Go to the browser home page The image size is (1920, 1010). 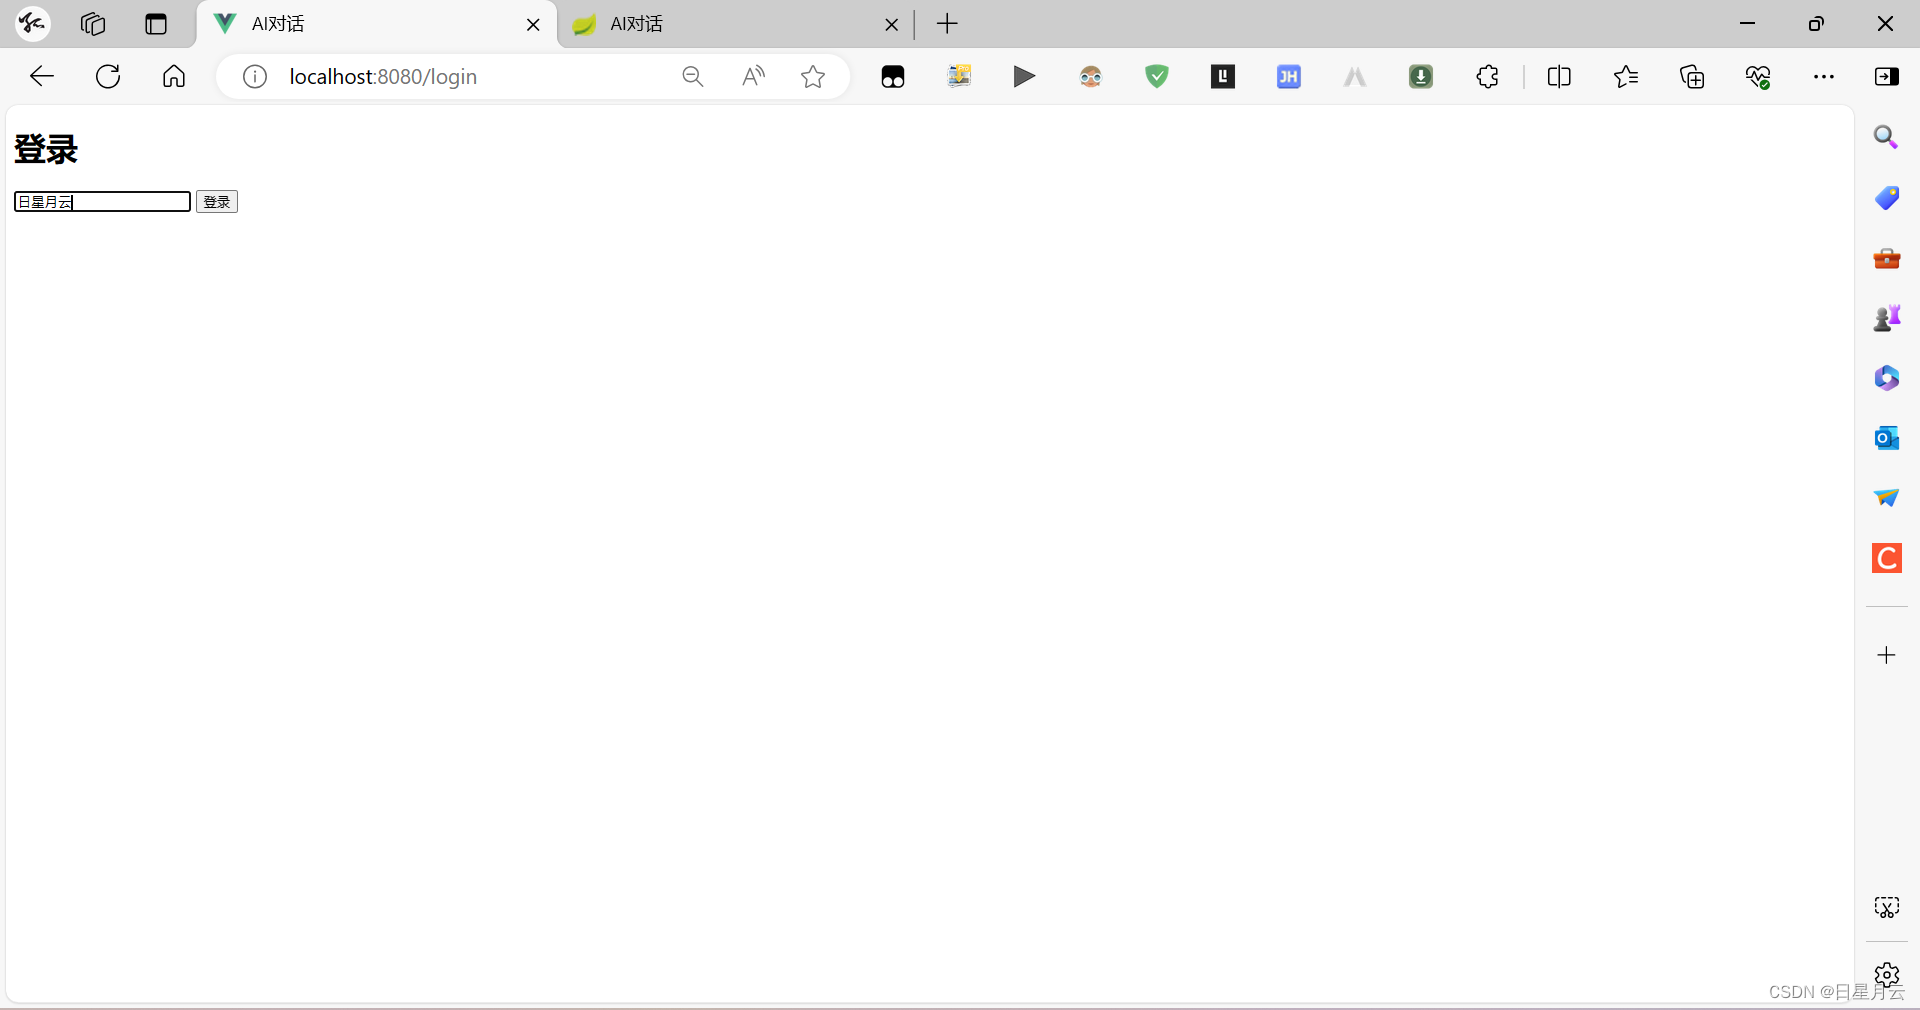(174, 76)
